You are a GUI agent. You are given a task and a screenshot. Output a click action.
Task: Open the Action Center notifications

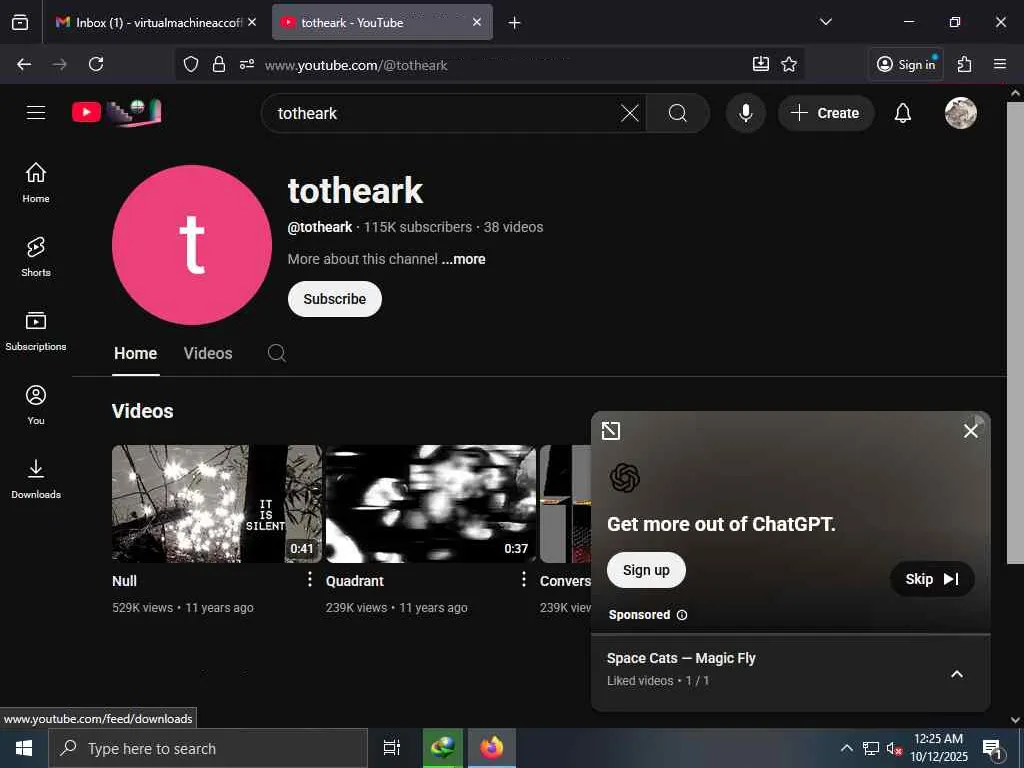993,748
